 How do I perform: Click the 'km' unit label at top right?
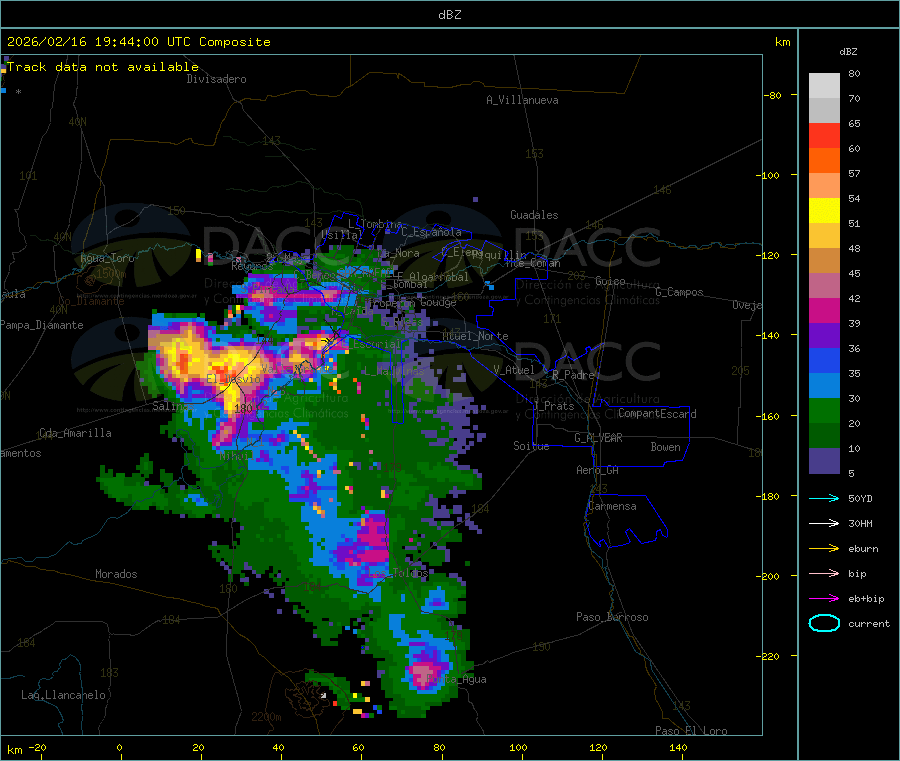(x=782, y=42)
